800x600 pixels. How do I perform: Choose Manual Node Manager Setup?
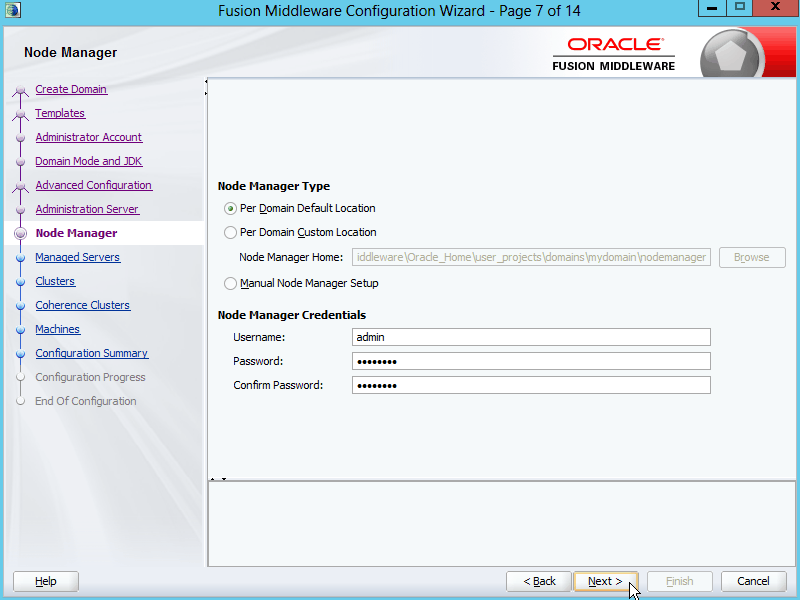click(x=231, y=284)
